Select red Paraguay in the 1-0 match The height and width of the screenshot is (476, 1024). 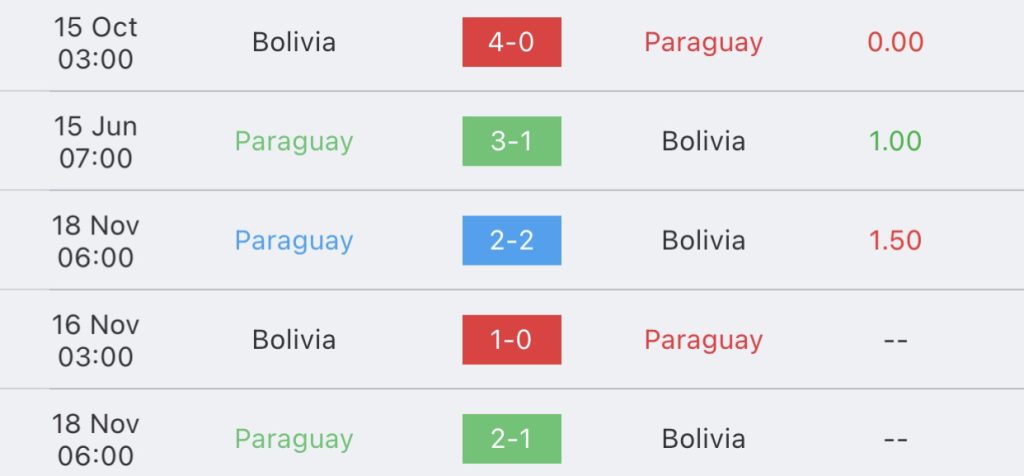pyautogui.click(x=703, y=341)
